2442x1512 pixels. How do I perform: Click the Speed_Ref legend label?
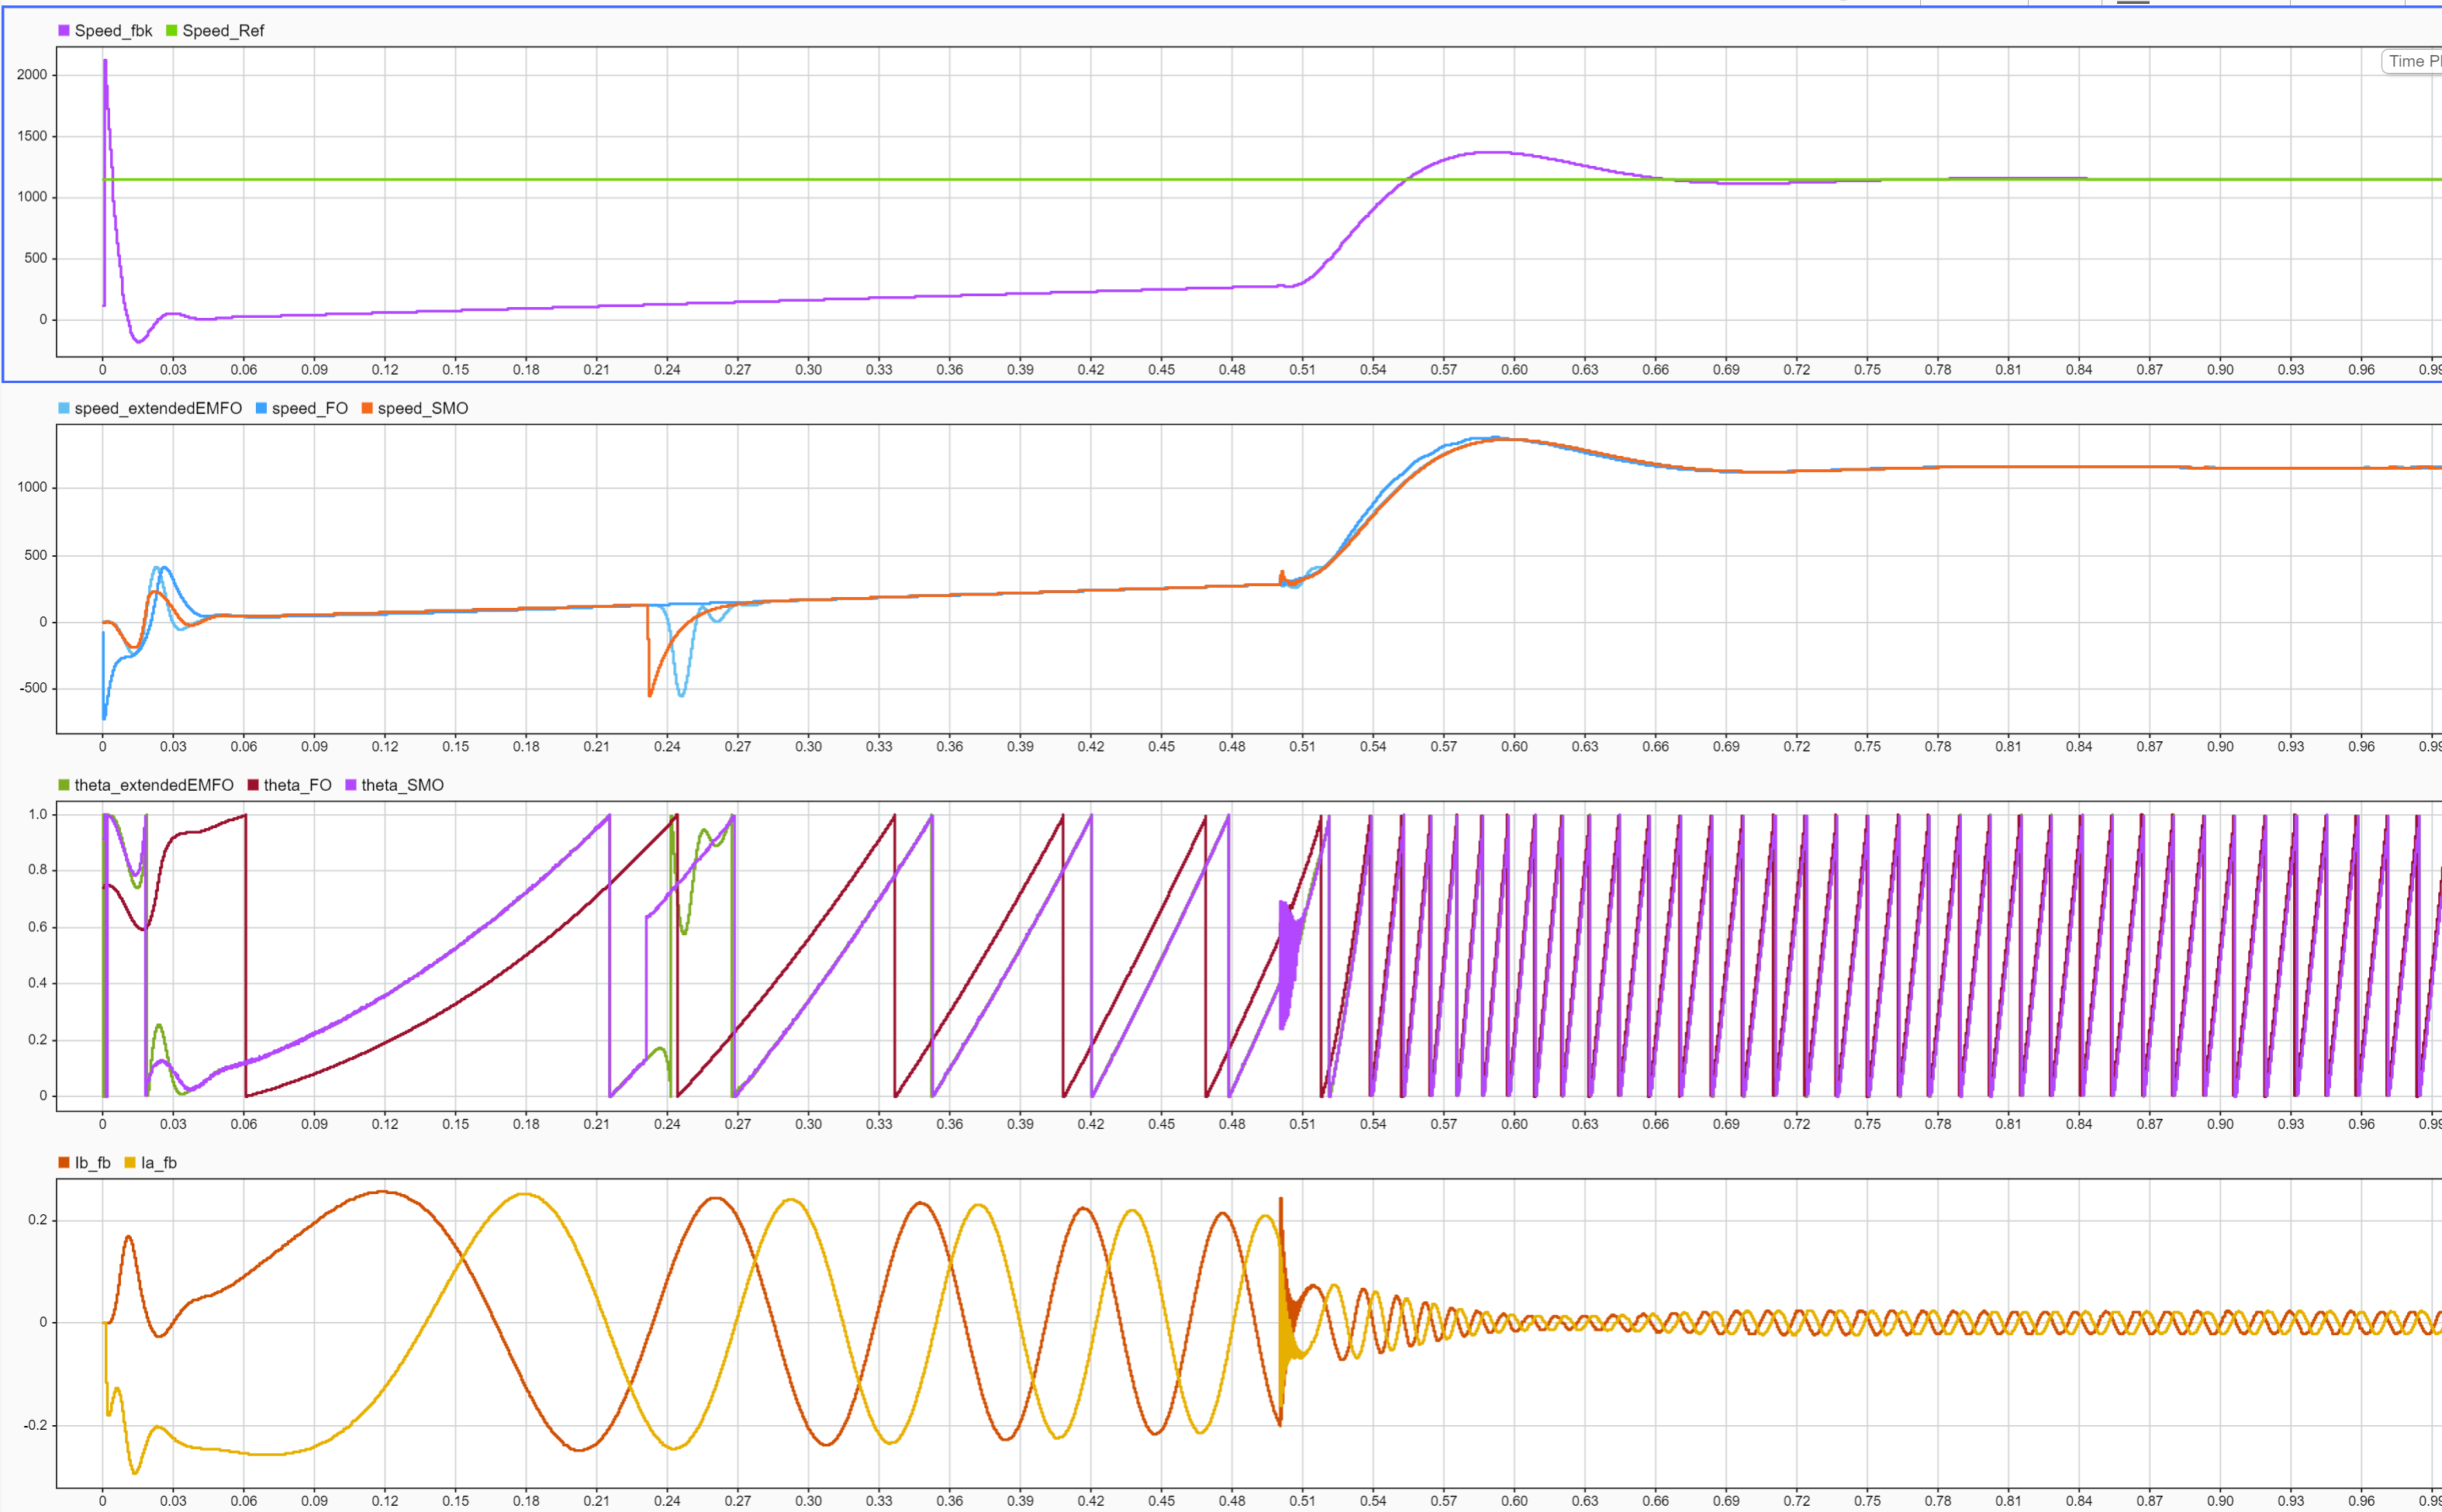pos(222,31)
